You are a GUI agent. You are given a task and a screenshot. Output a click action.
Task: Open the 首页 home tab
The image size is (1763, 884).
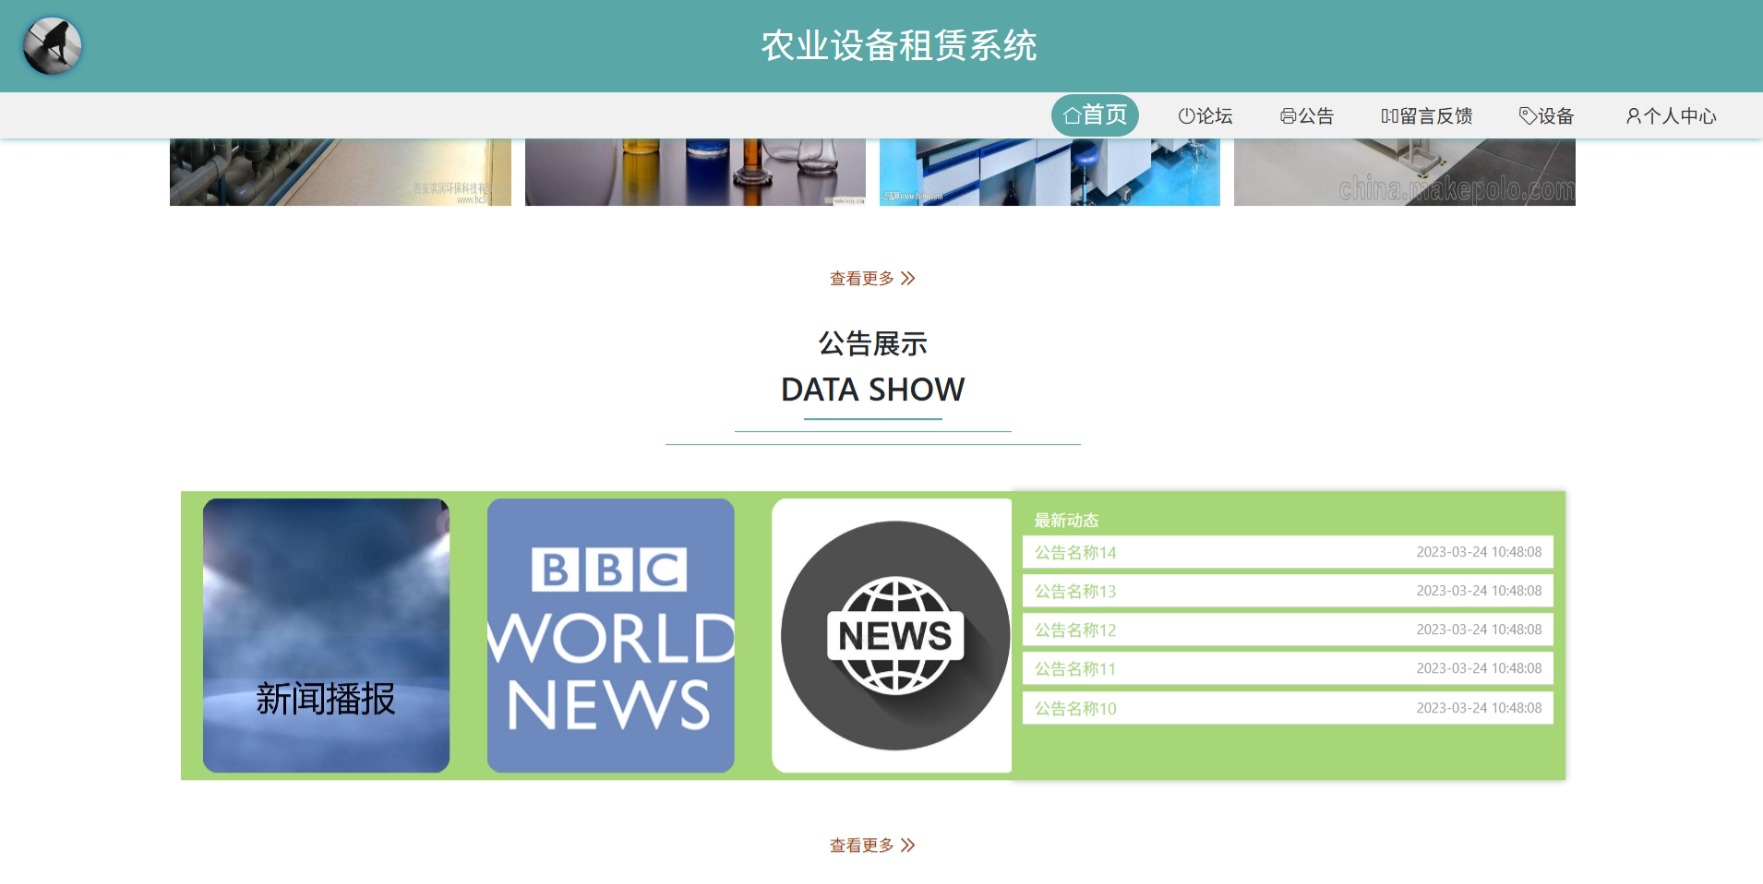[1095, 115]
